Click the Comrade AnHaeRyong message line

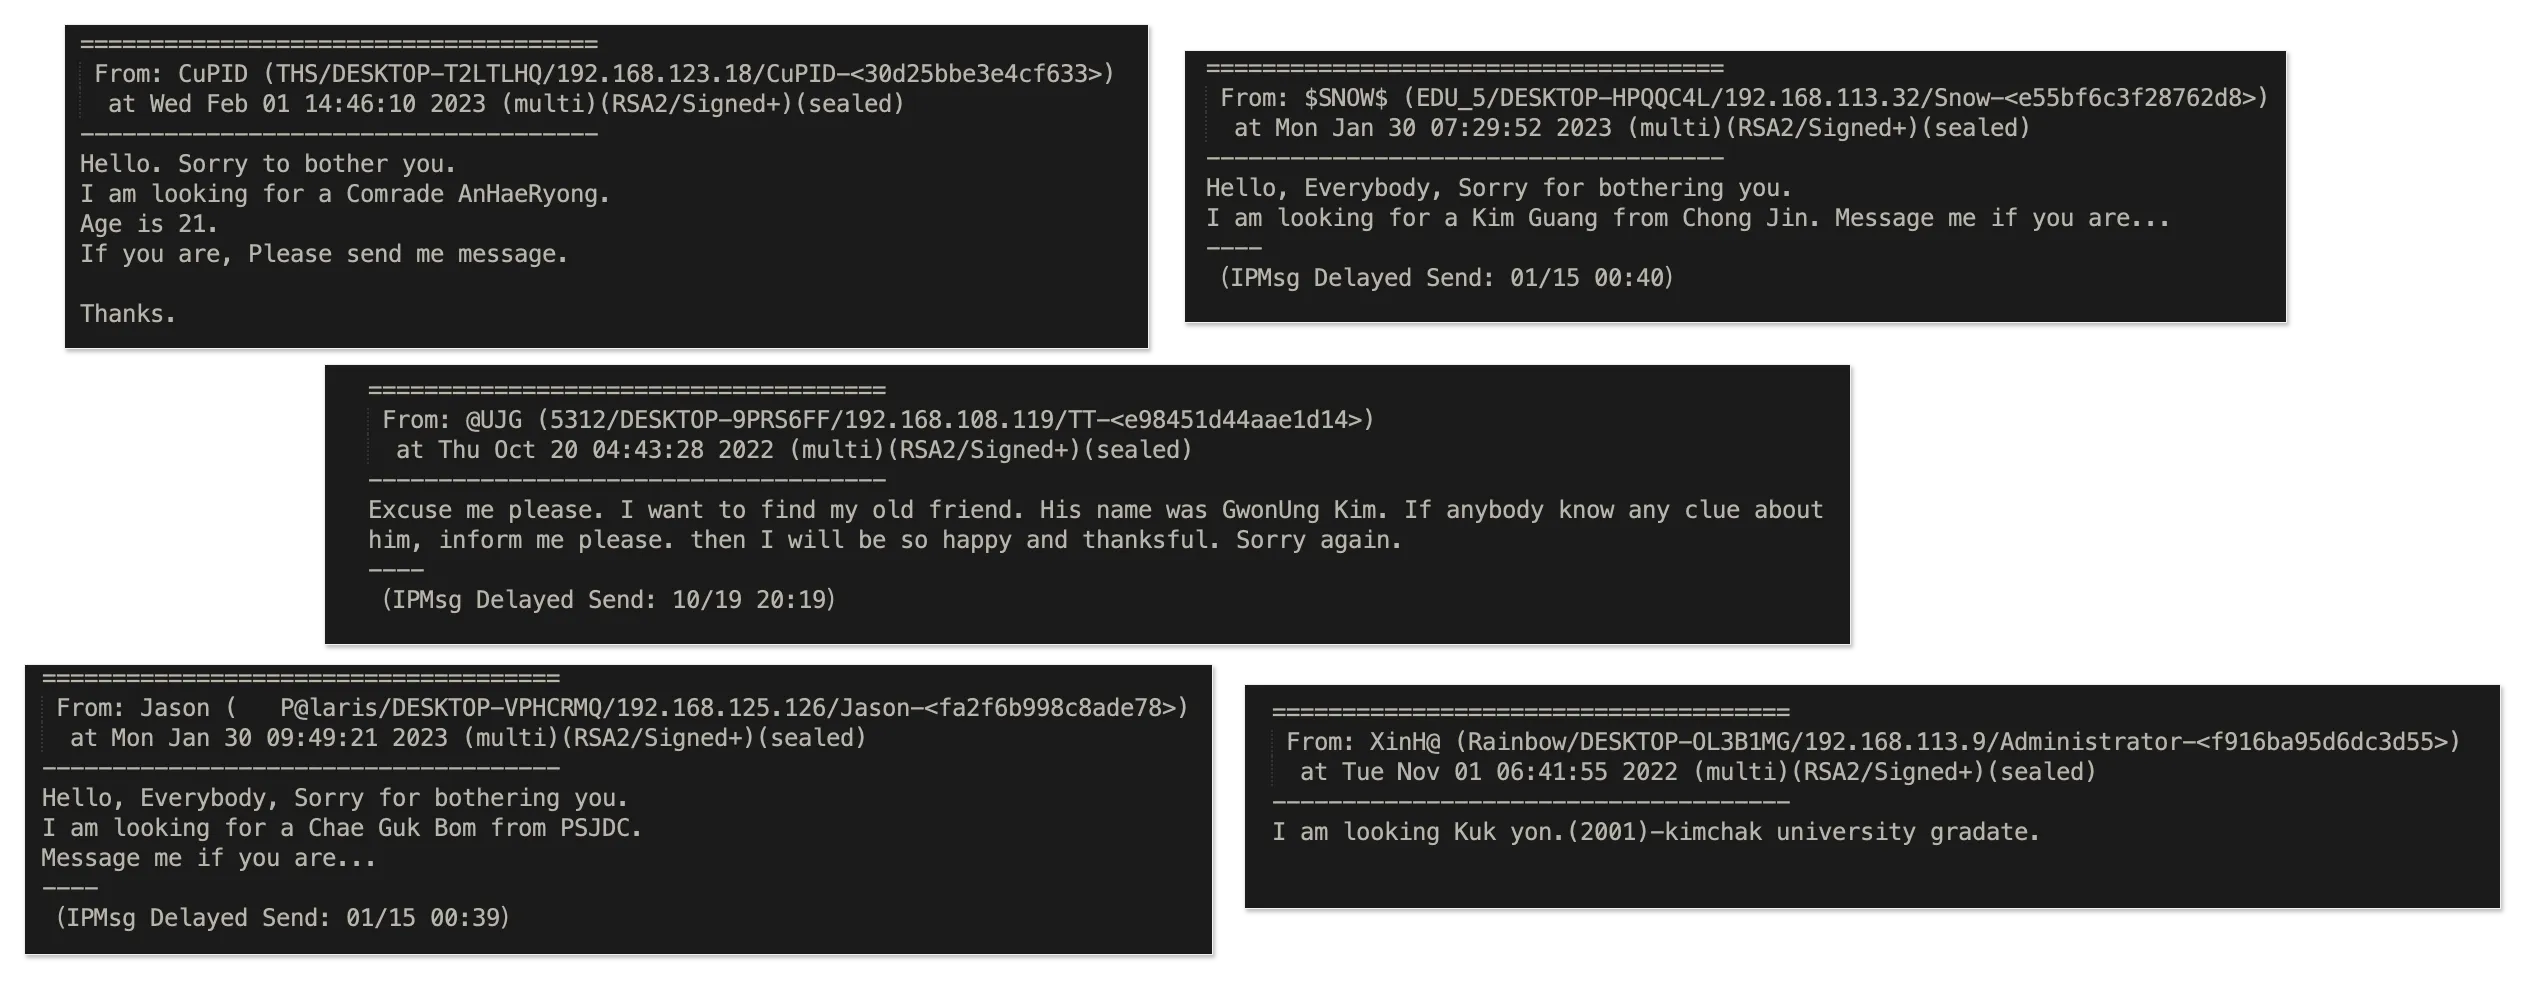coord(345,194)
